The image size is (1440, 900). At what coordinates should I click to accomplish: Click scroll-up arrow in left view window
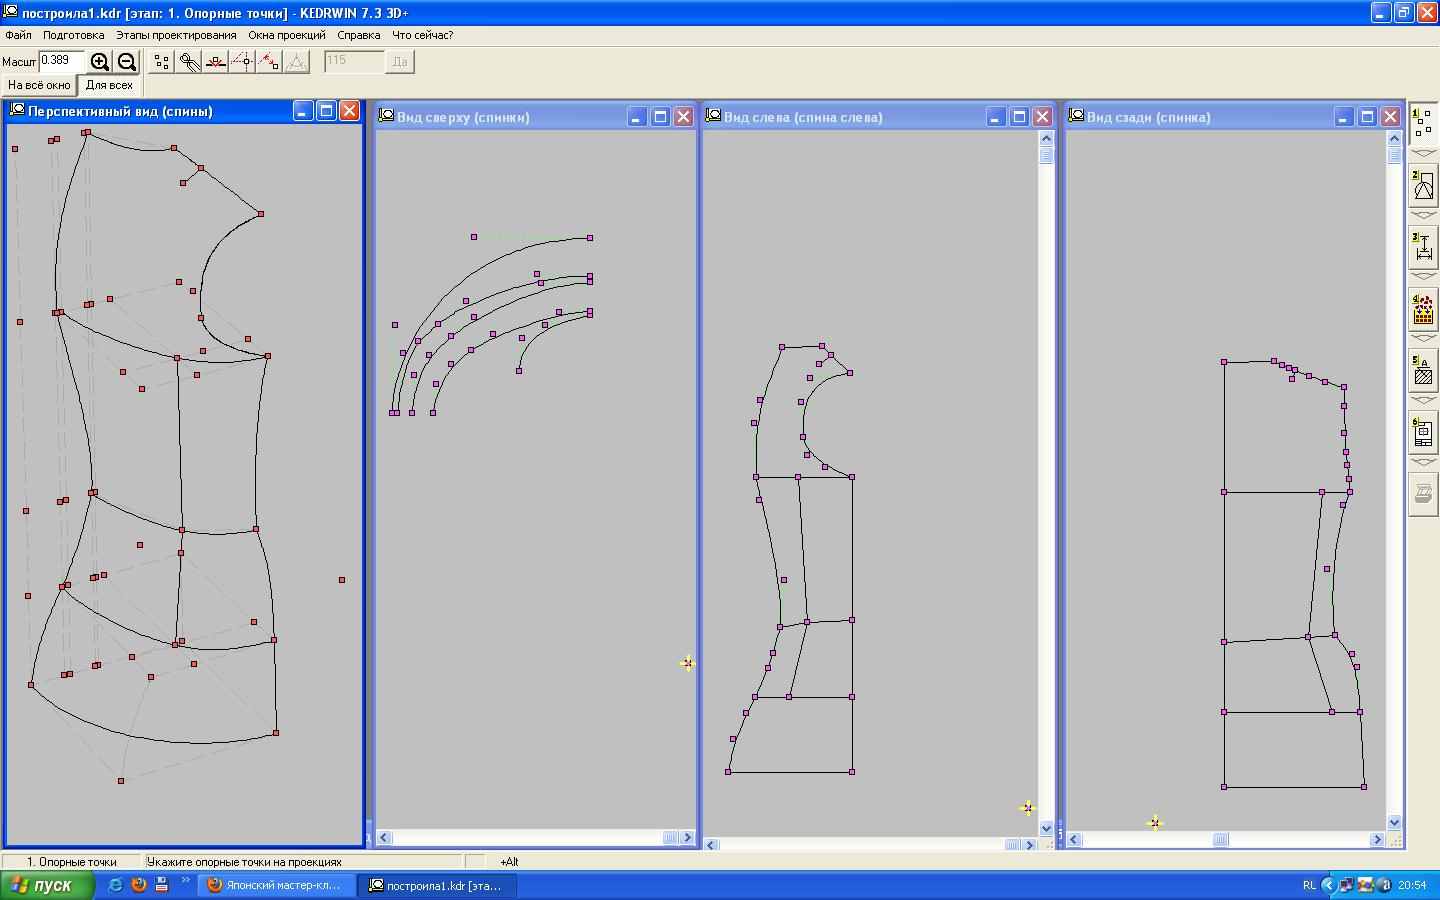coord(1046,138)
